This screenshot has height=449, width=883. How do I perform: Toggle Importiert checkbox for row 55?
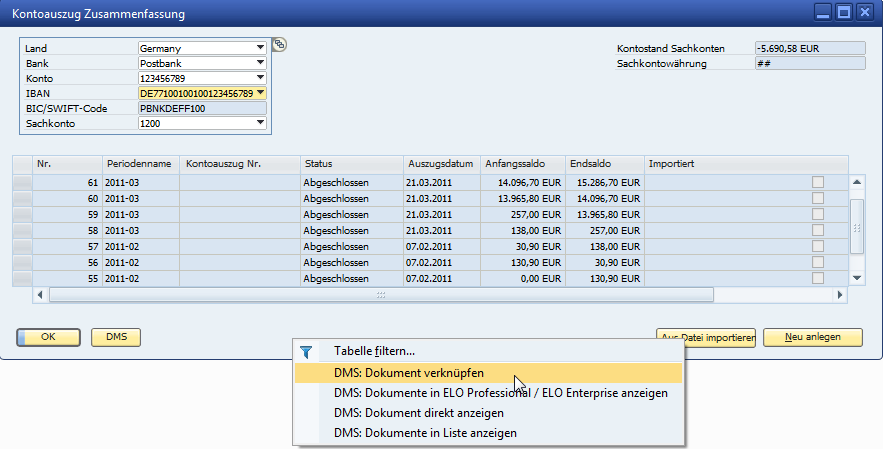(818, 278)
